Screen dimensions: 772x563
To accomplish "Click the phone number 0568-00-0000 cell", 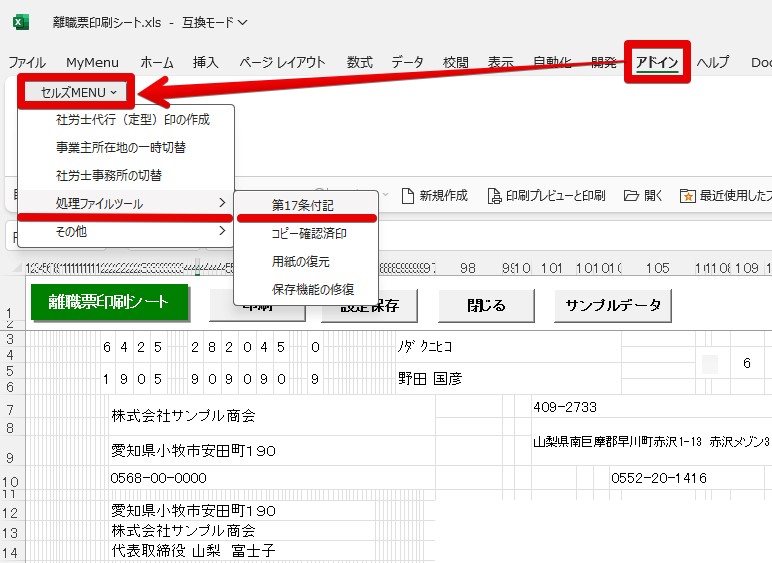I will 271,478.
